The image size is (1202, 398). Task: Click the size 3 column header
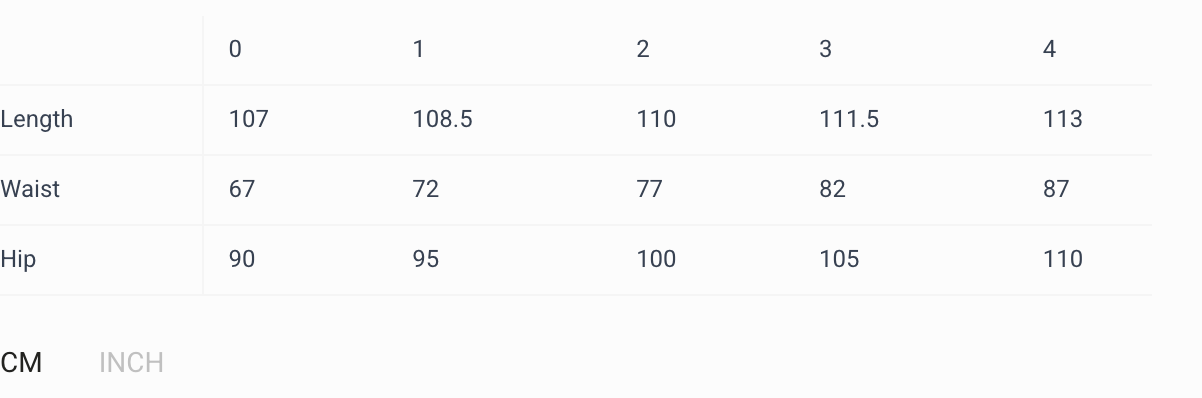(x=825, y=49)
